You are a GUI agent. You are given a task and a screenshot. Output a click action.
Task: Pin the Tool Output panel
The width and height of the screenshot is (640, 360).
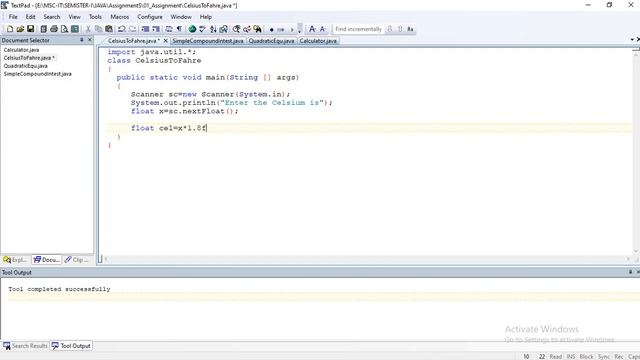[x=630, y=272]
